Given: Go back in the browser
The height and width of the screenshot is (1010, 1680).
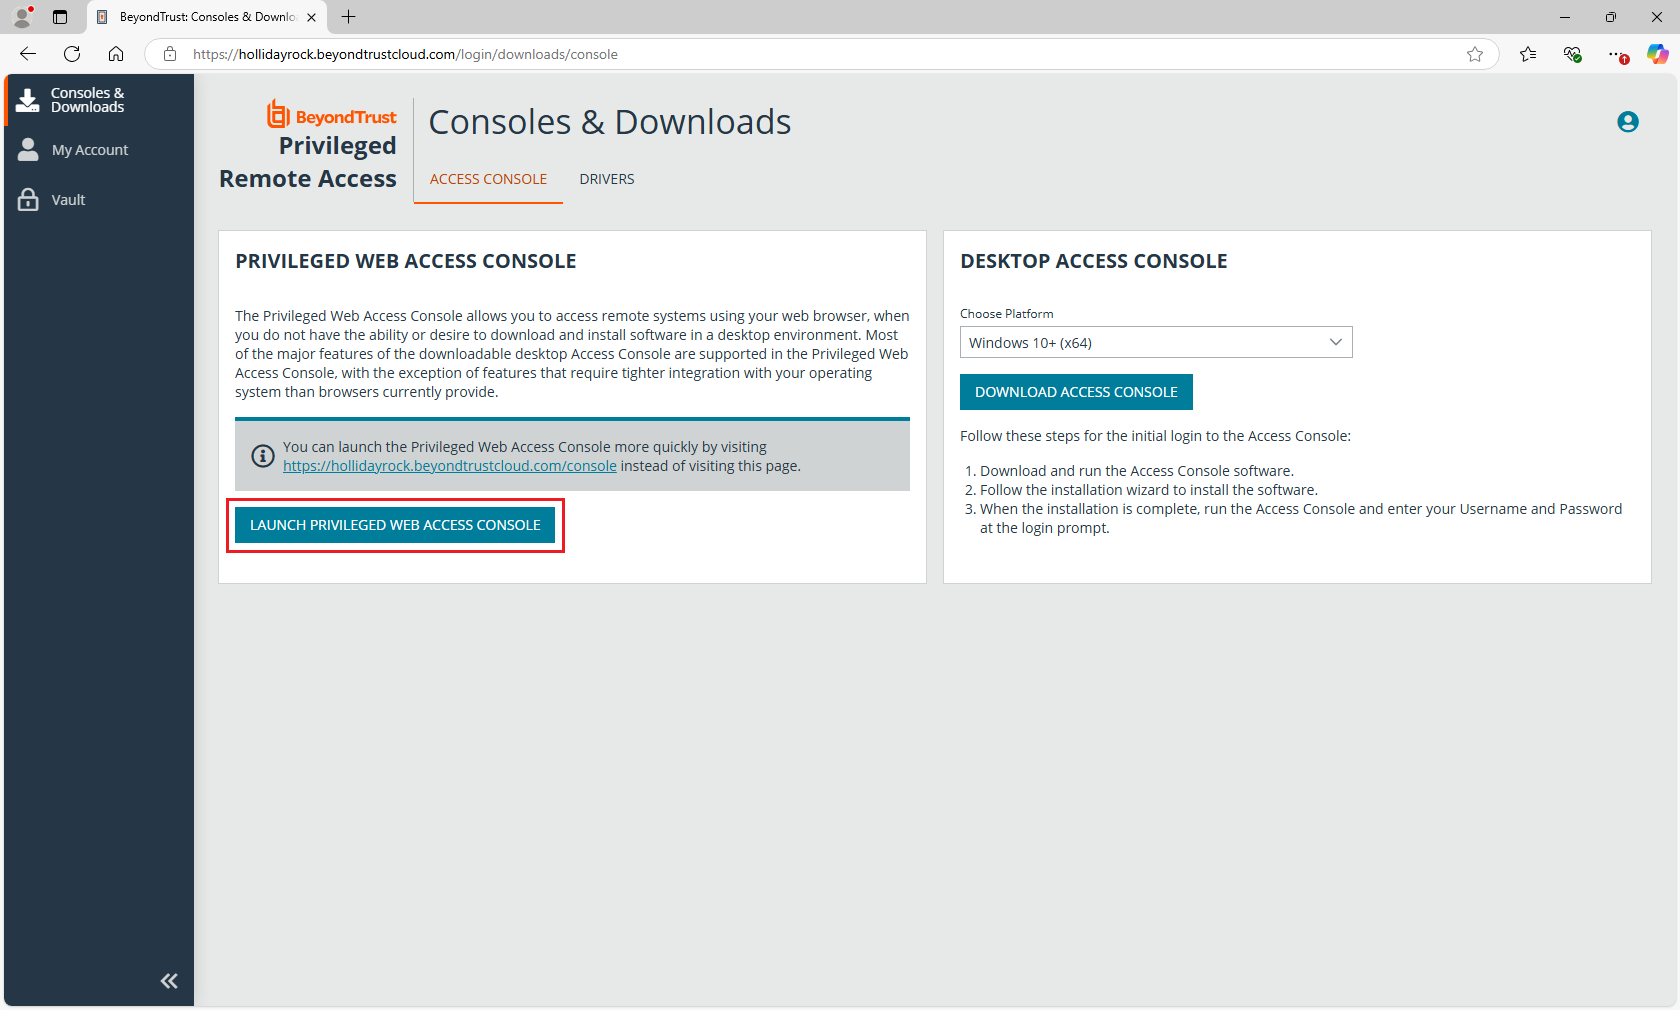Looking at the screenshot, I should [x=28, y=54].
